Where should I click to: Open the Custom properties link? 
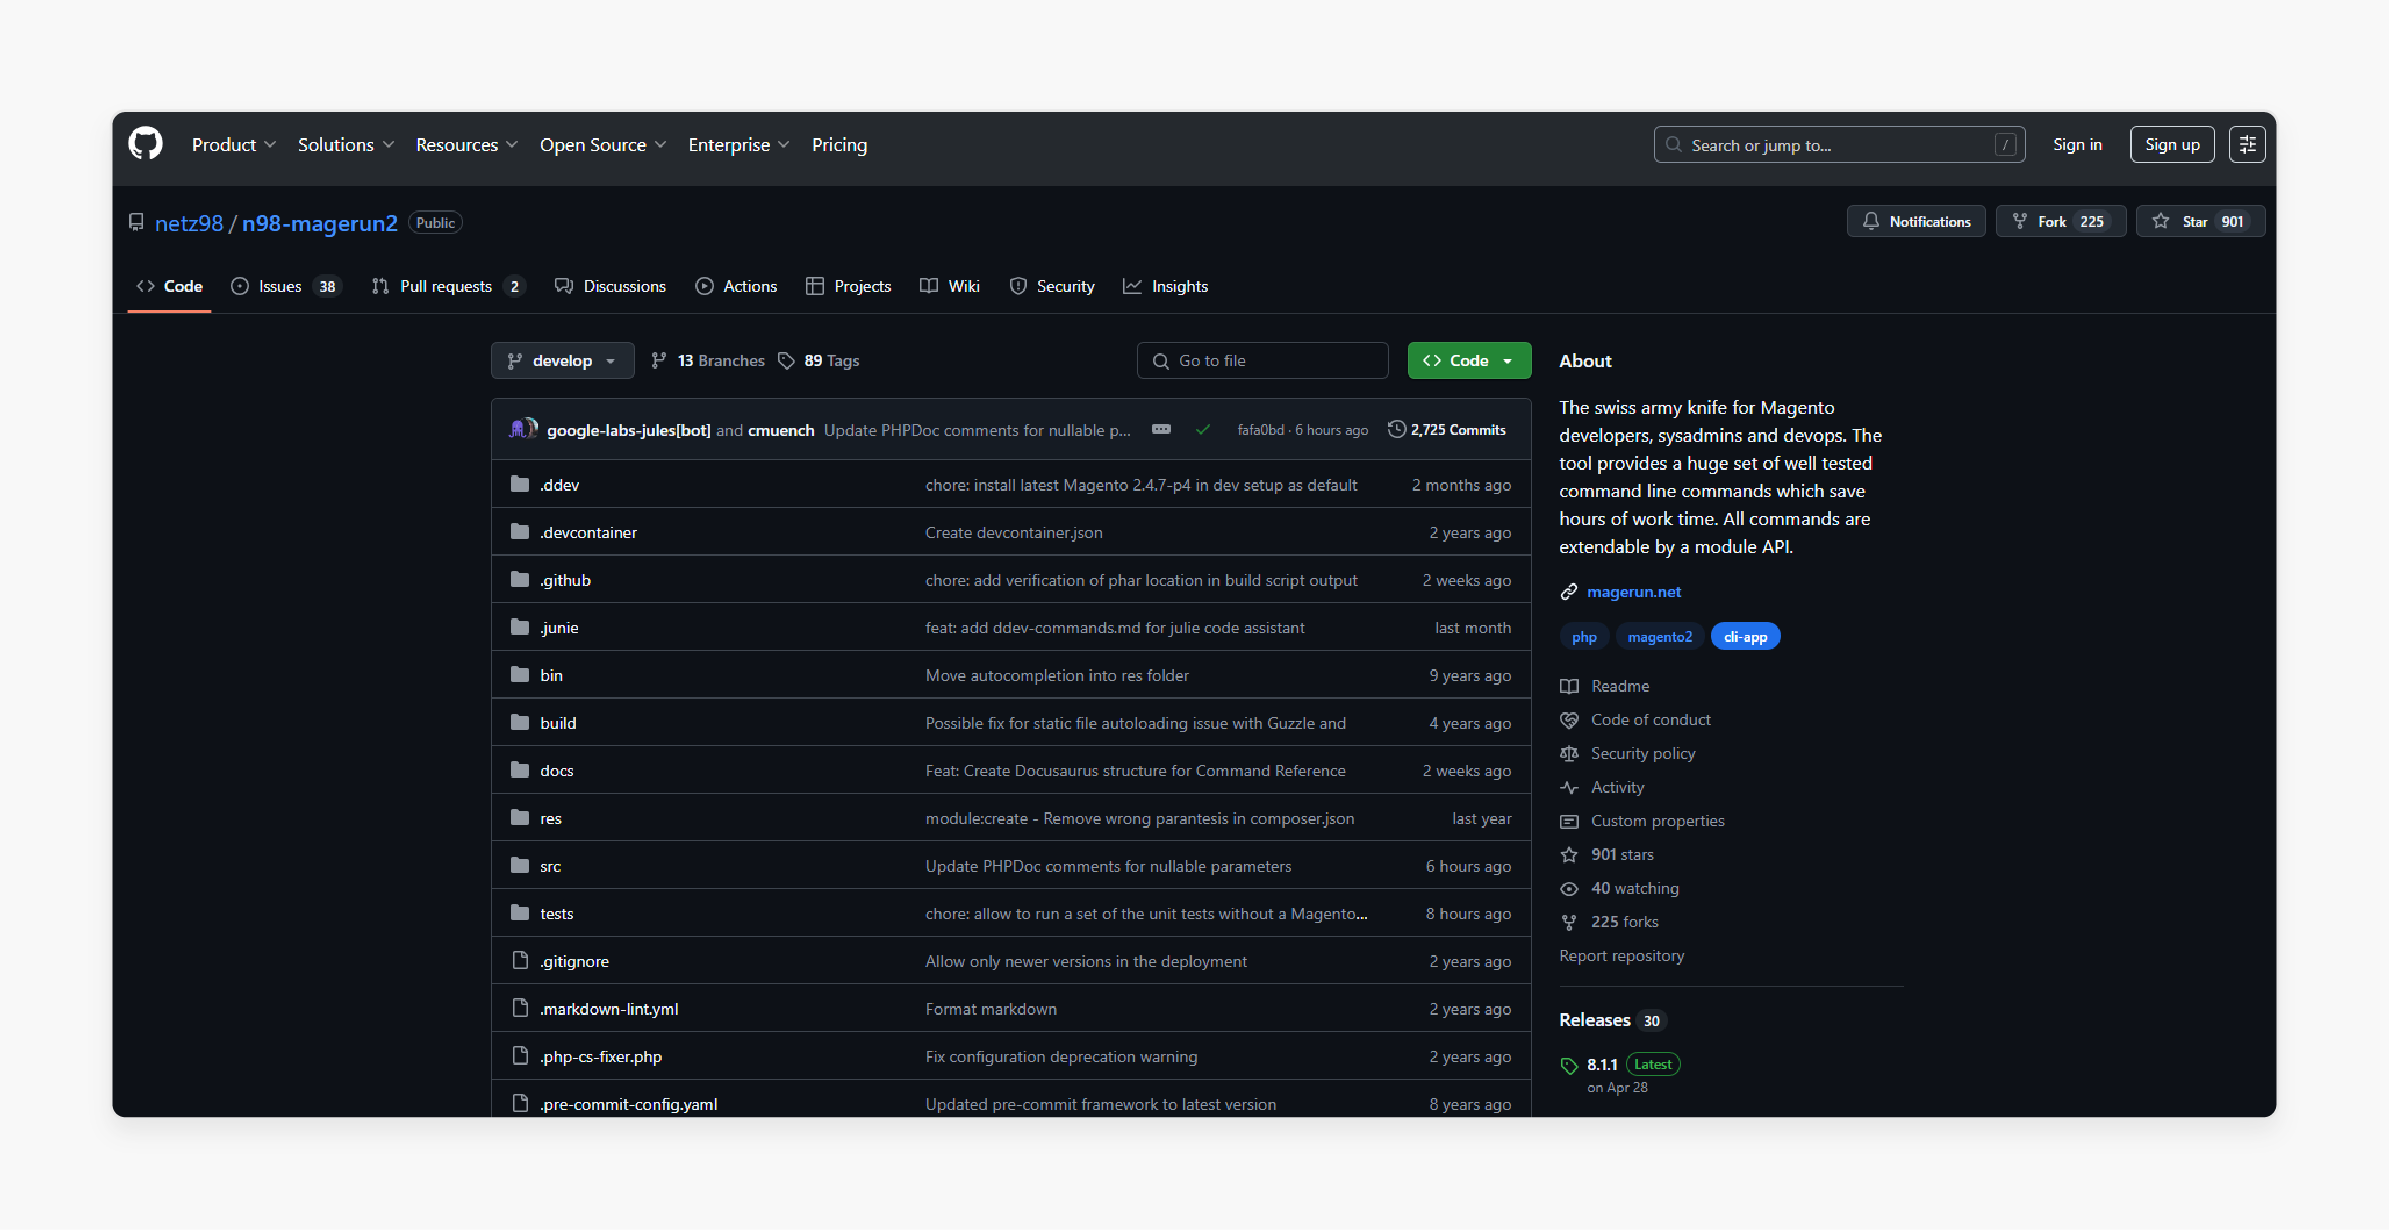(1658, 821)
